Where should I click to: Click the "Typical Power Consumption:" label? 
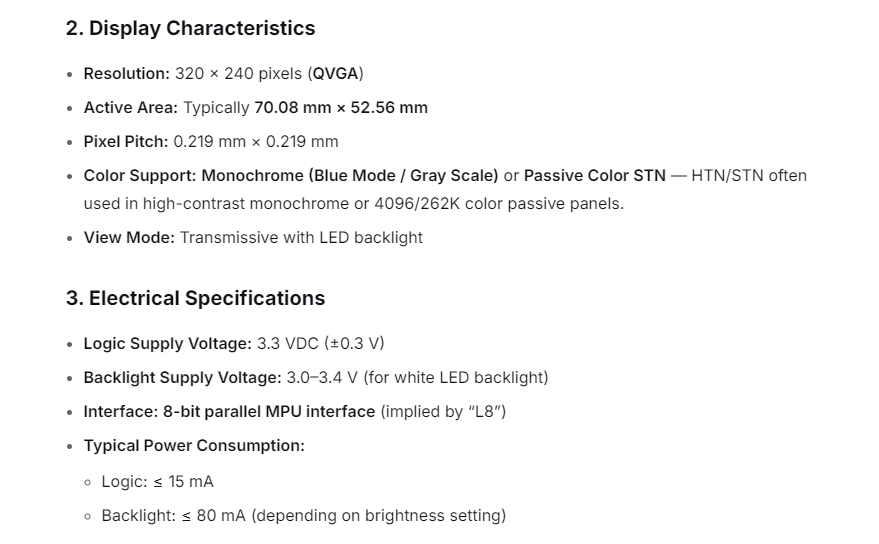[x=194, y=445]
